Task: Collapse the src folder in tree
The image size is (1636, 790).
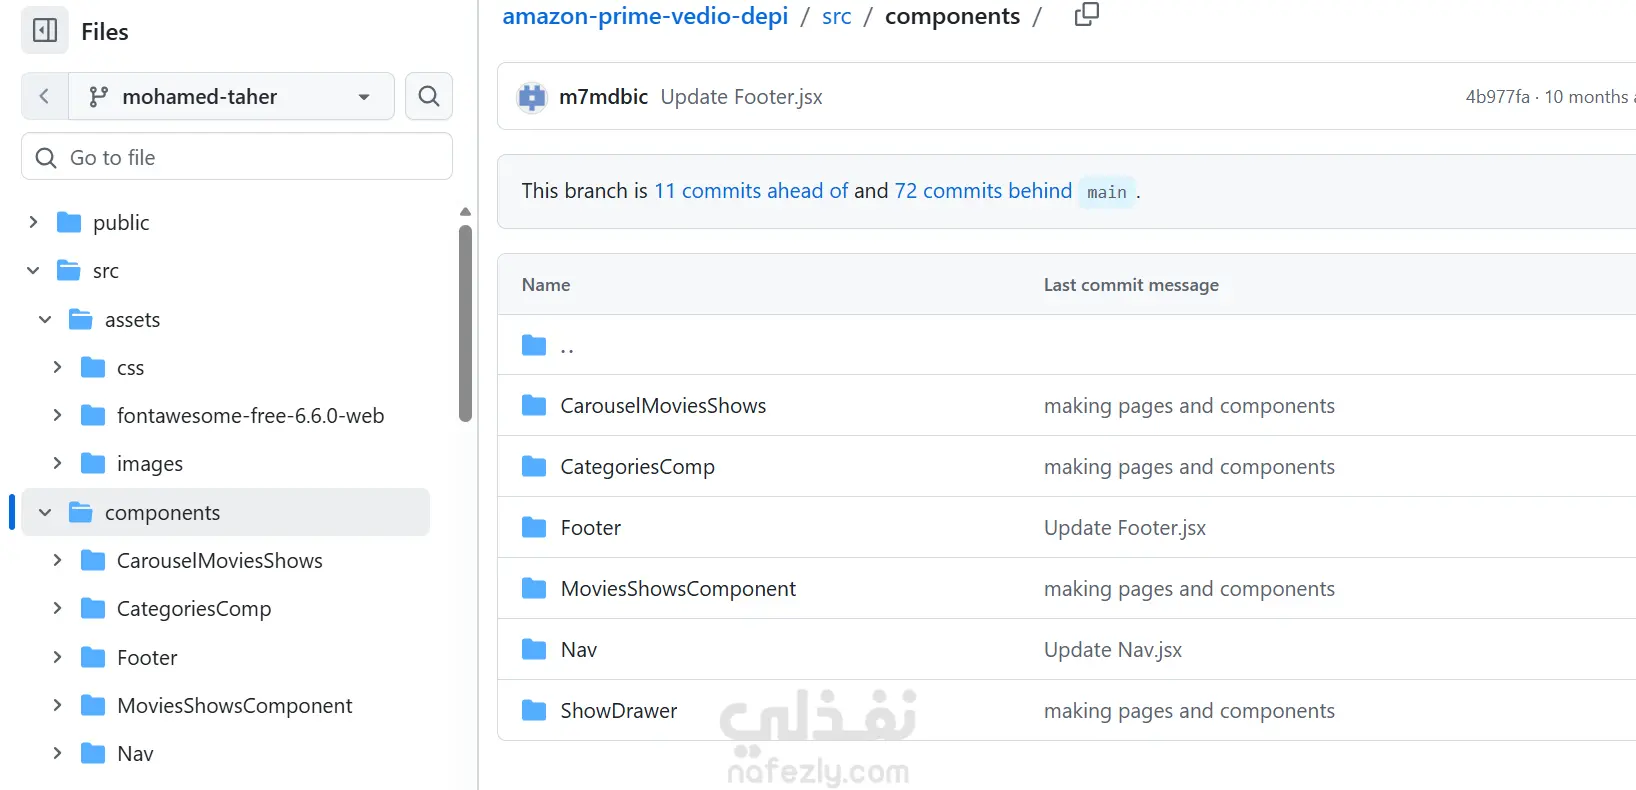Action: point(33,271)
